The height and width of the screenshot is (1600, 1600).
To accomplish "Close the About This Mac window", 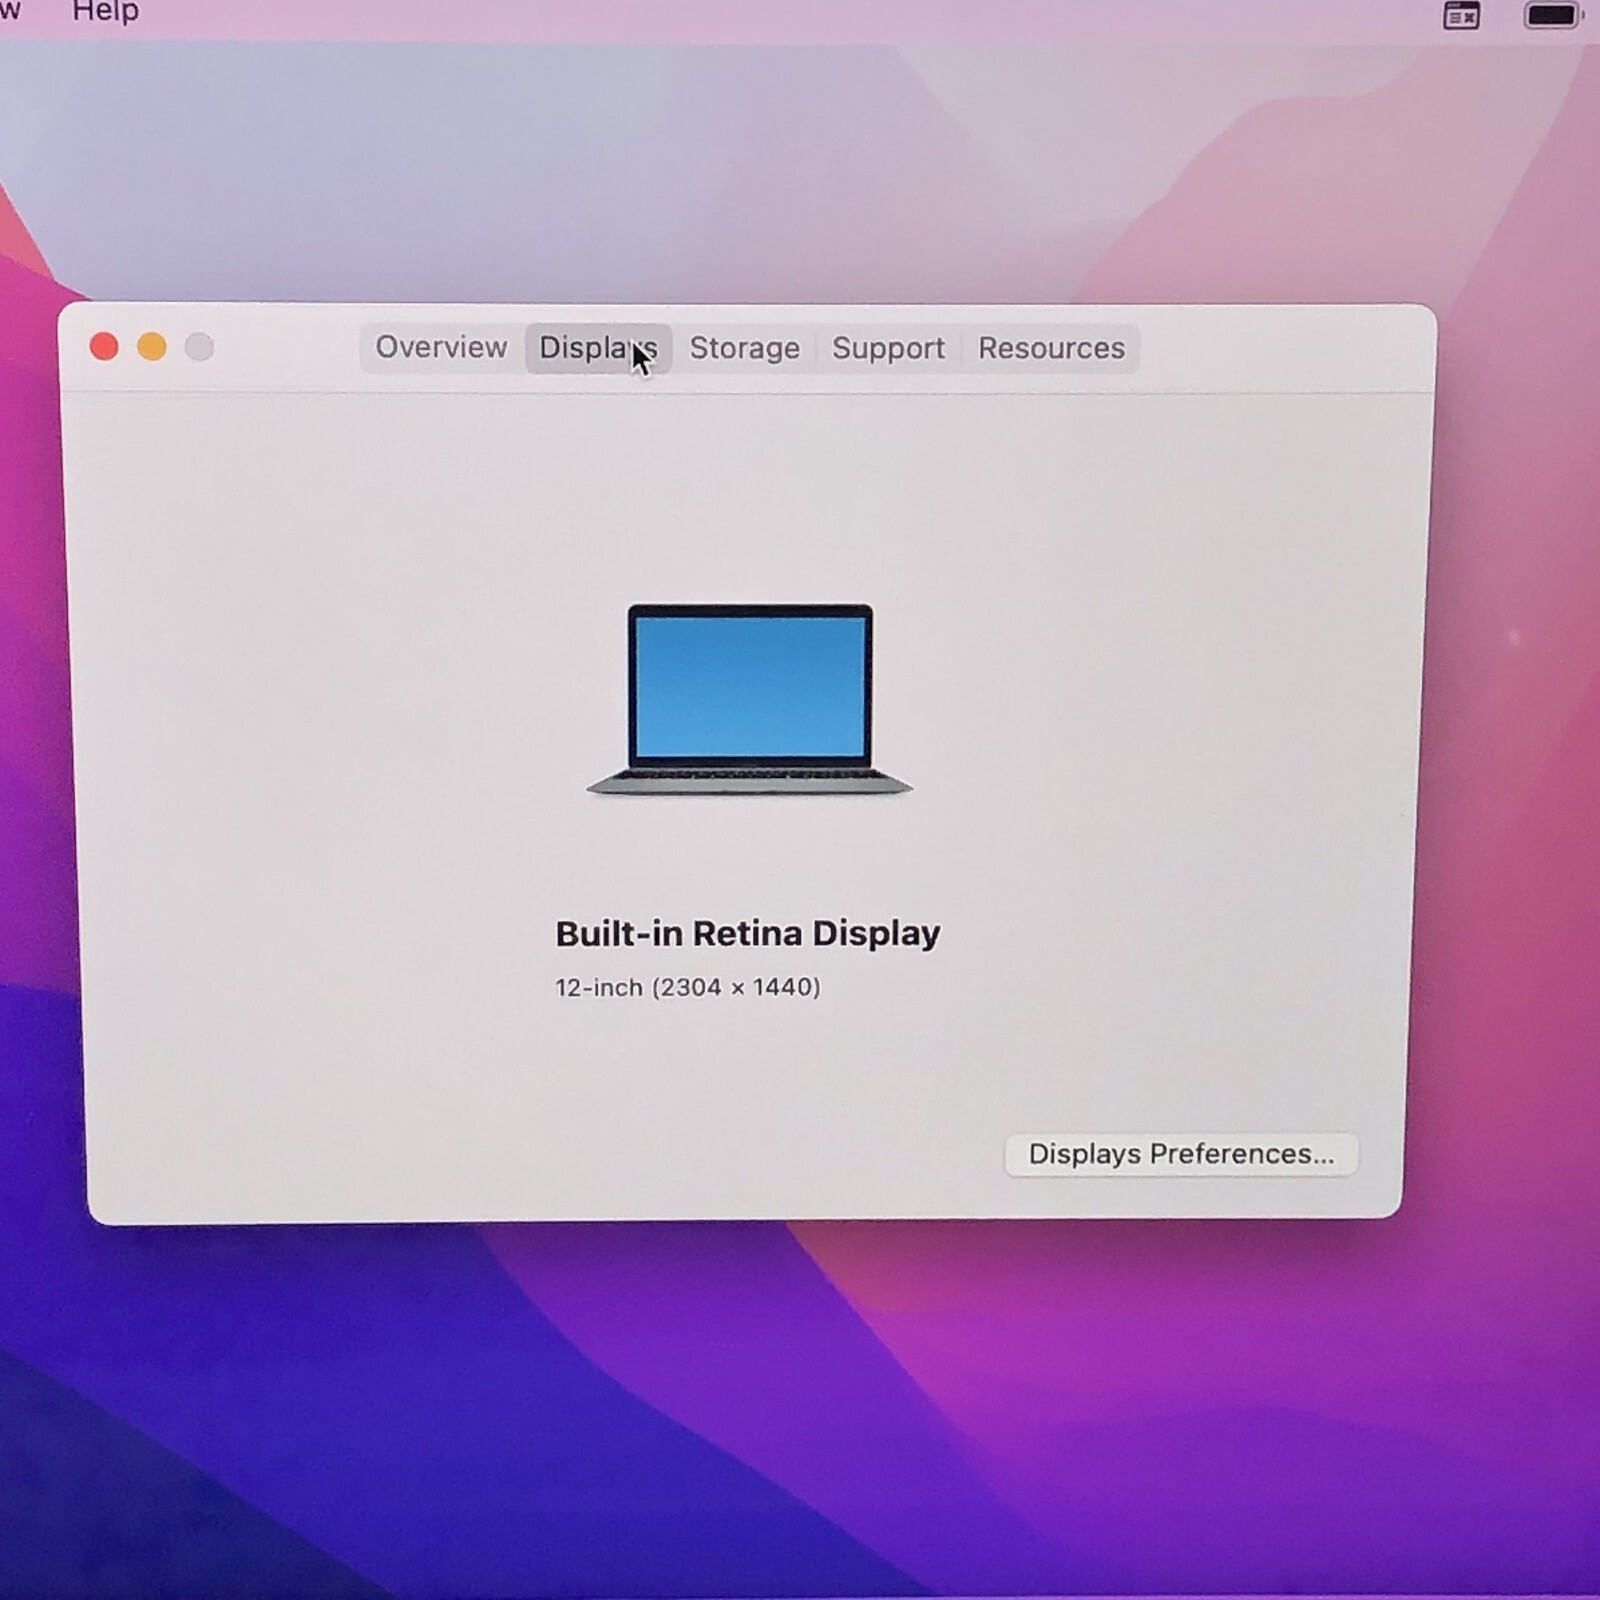I will pyautogui.click(x=104, y=347).
